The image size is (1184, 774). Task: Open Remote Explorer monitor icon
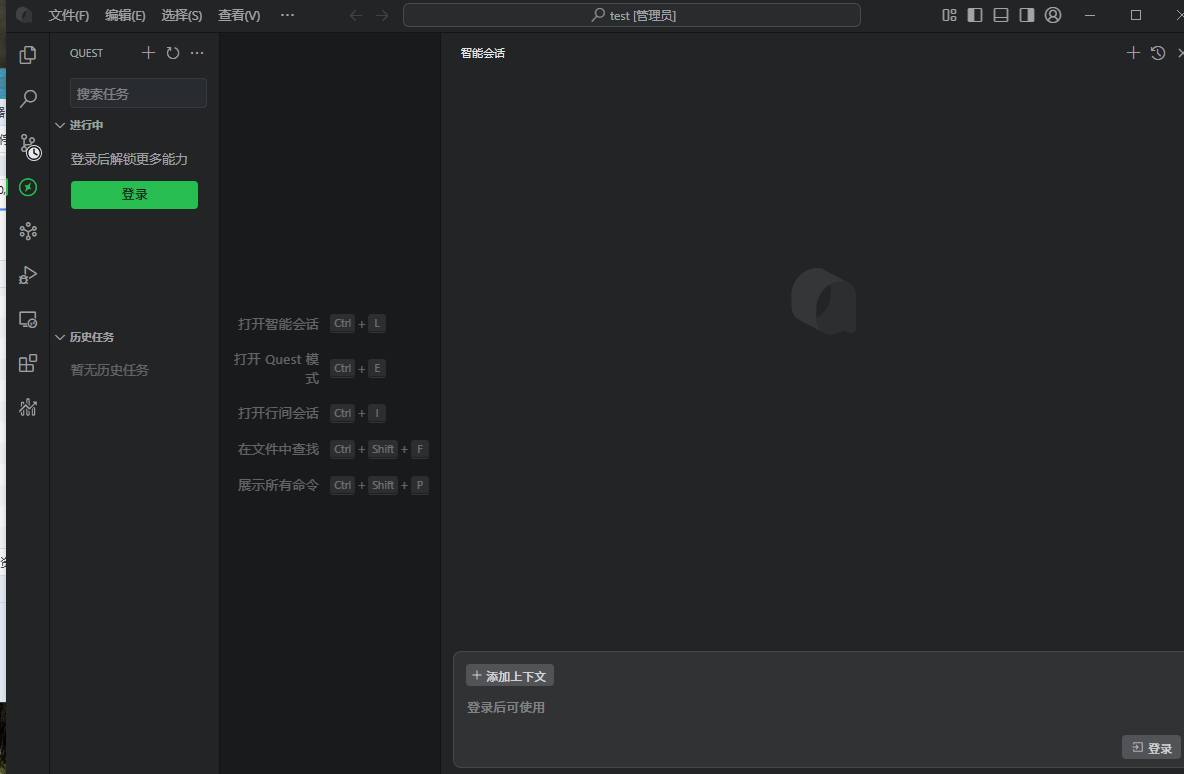point(28,319)
